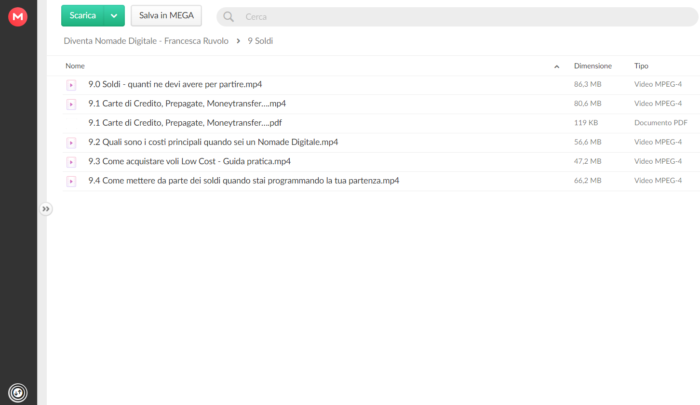This screenshot has width=700, height=405.
Task: Expand the sidebar with double-arrow handle
Action: point(46,209)
